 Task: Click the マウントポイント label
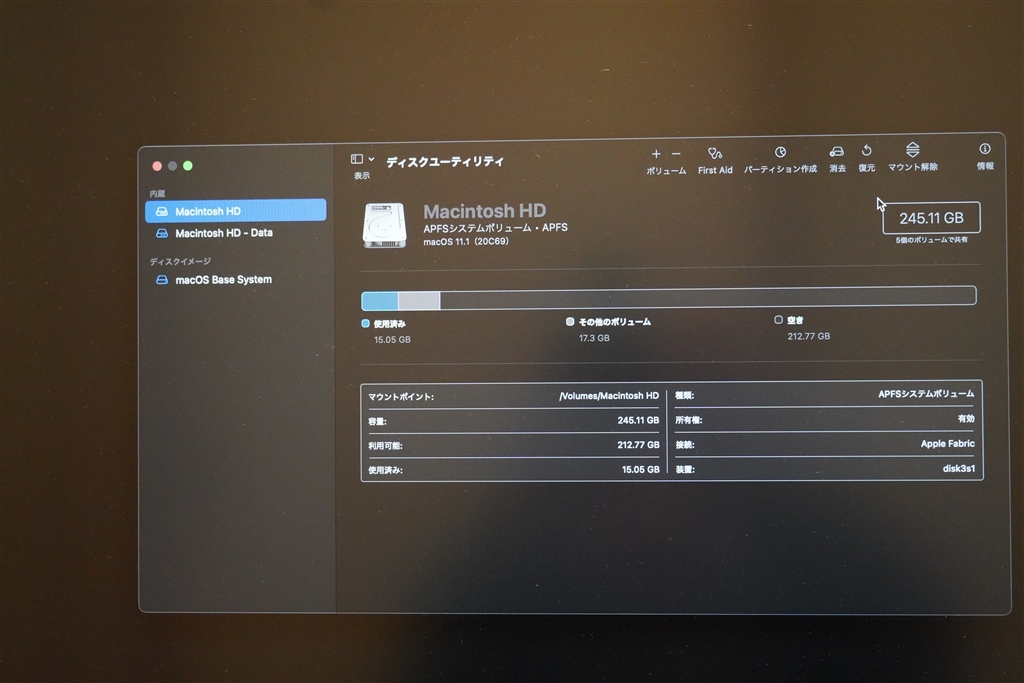400,397
